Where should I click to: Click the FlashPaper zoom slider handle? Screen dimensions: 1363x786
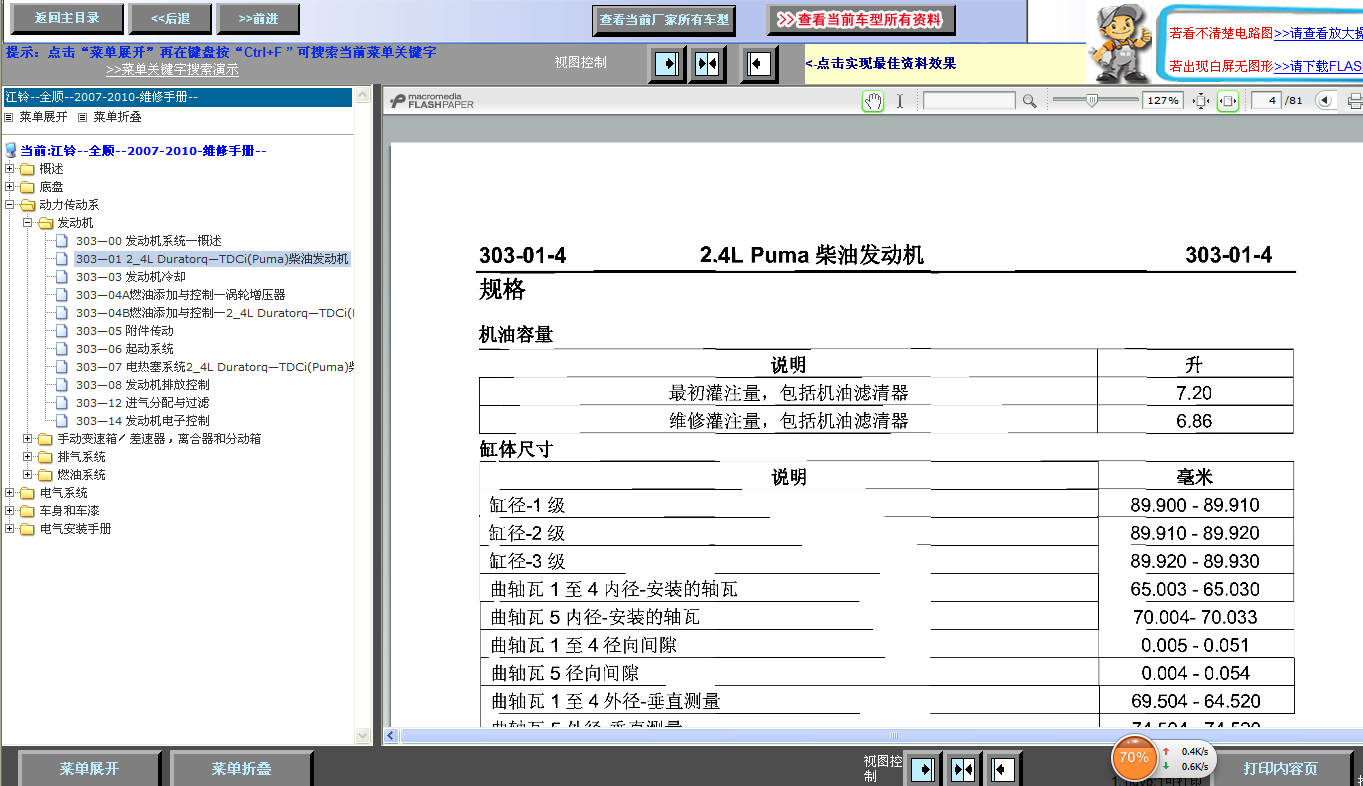coord(1092,100)
